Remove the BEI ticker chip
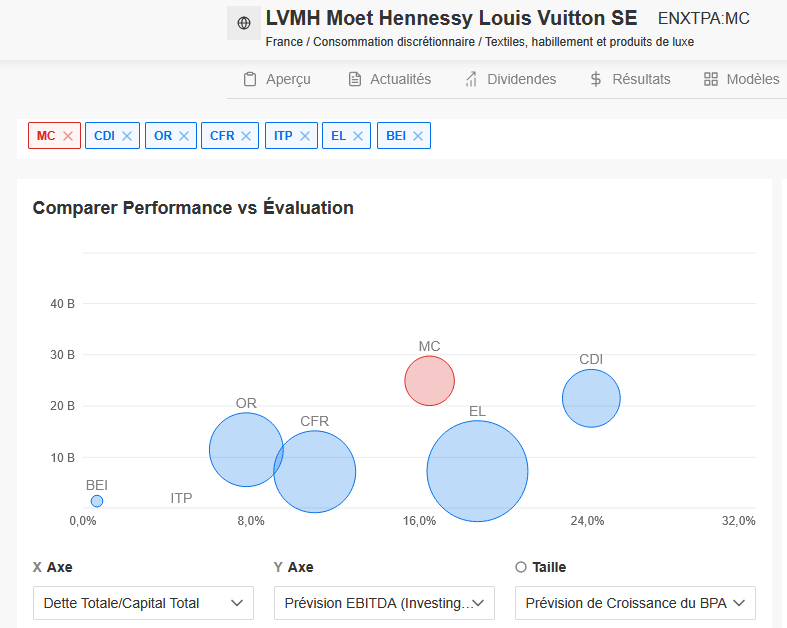Viewport: 787px width, 628px height. tap(418, 136)
